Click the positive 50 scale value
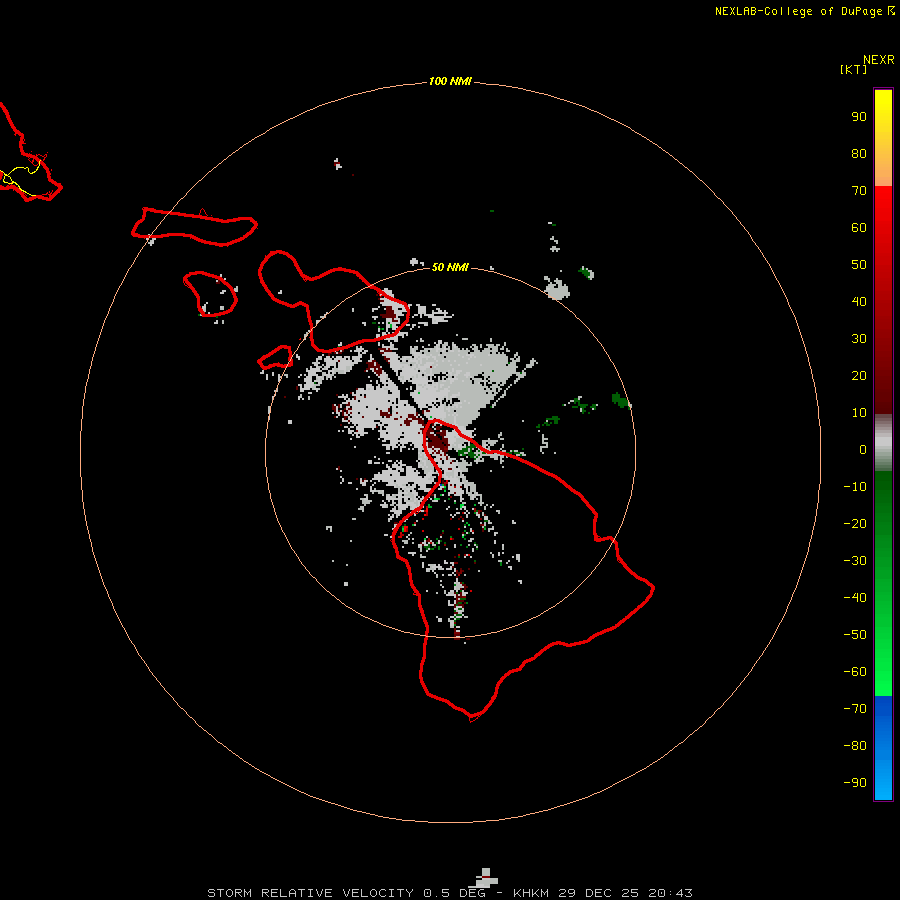The width and height of the screenshot is (900, 900). (859, 265)
